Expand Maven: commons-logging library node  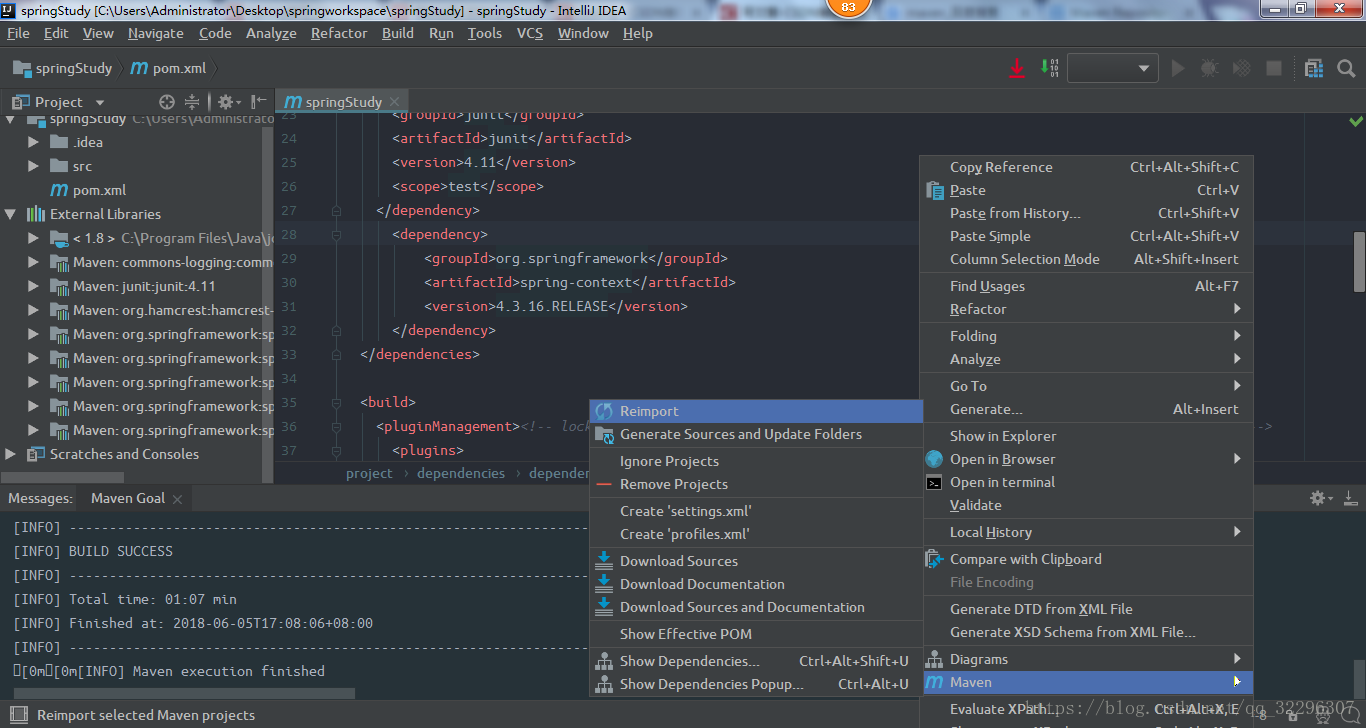coord(34,262)
